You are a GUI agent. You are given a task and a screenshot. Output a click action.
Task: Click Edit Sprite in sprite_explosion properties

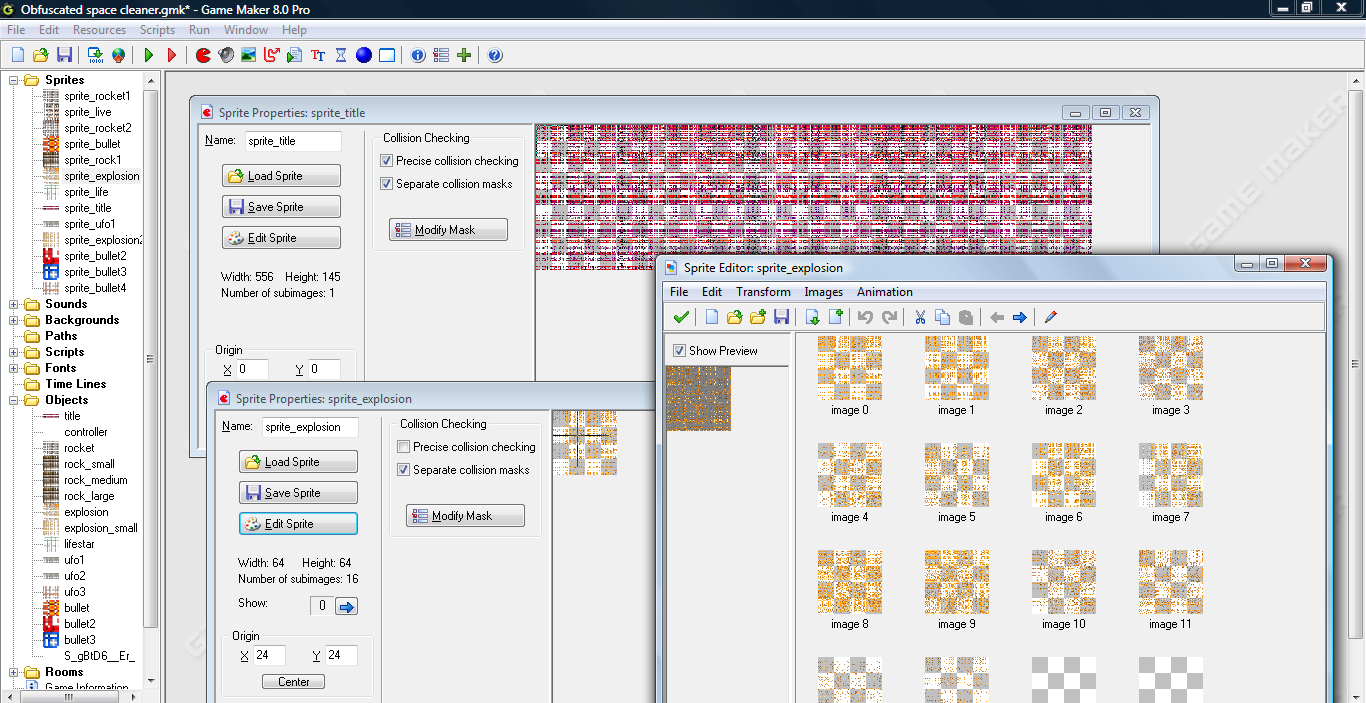click(x=298, y=524)
